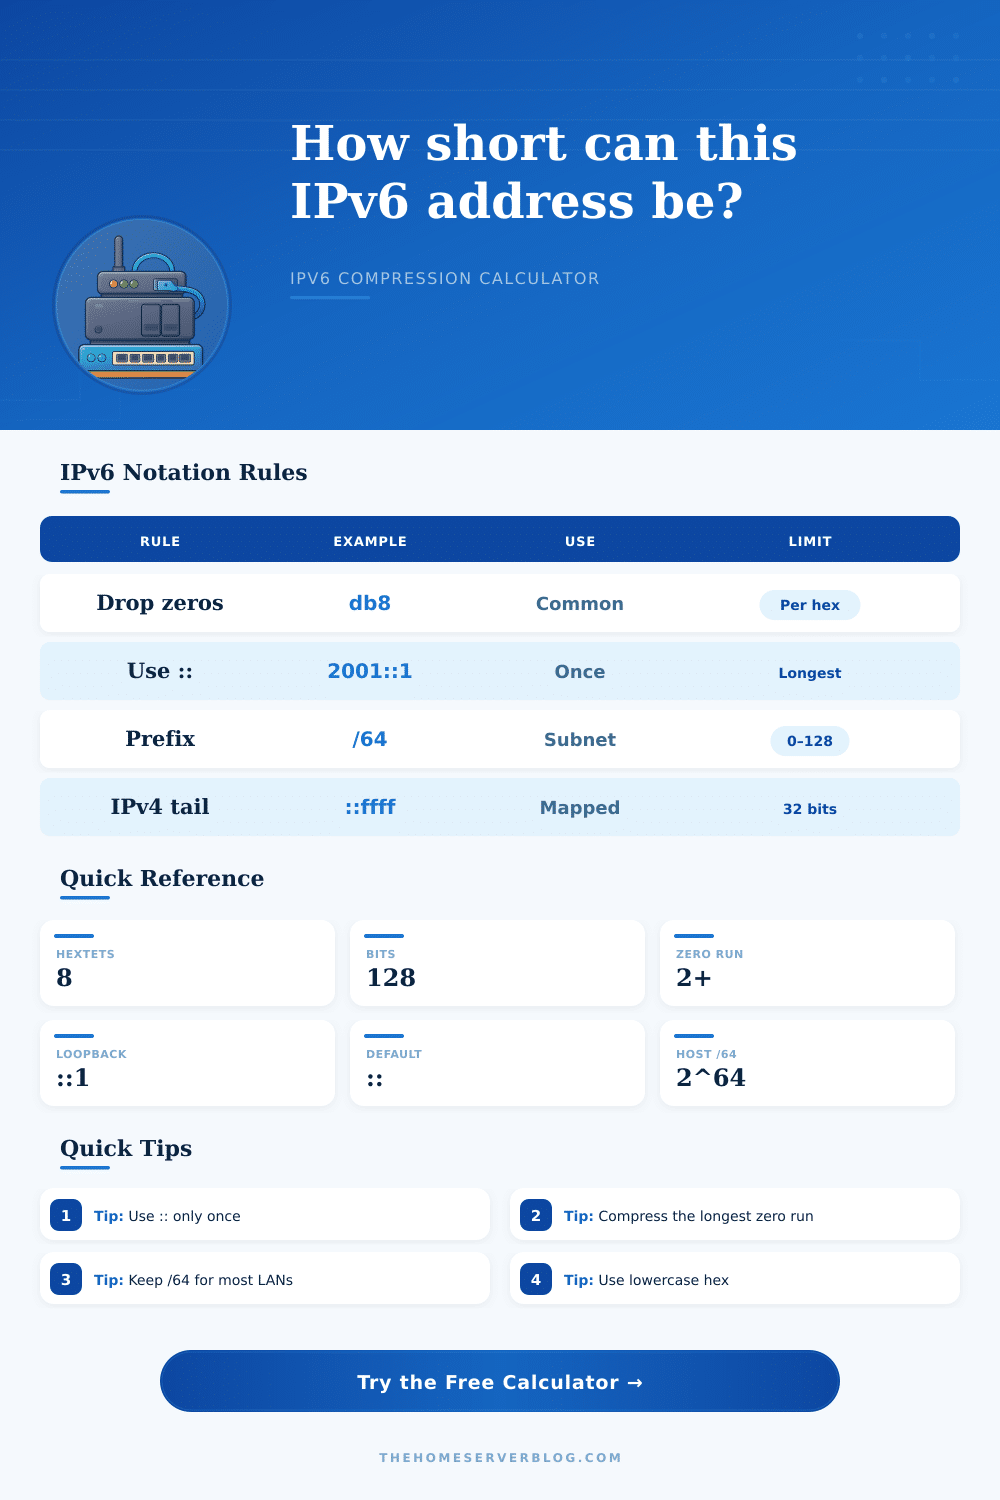The height and width of the screenshot is (1500, 1000).
Task: Click 'Mapped' in the IPv4 tail row
Action: (x=580, y=807)
